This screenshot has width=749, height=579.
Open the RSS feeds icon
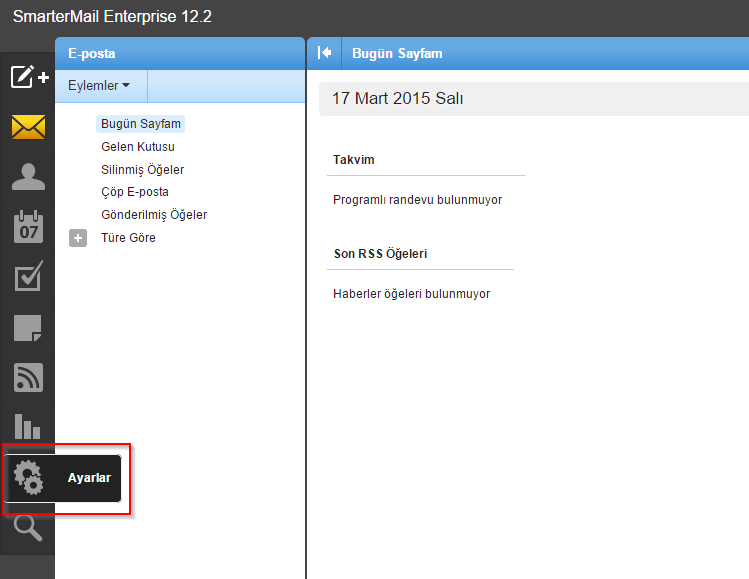[28, 377]
